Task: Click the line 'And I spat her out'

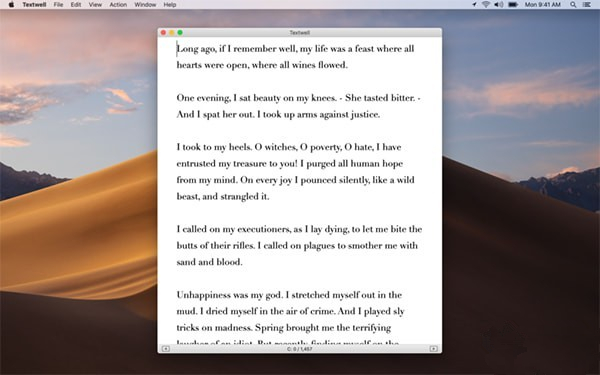Action: point(278,114)
